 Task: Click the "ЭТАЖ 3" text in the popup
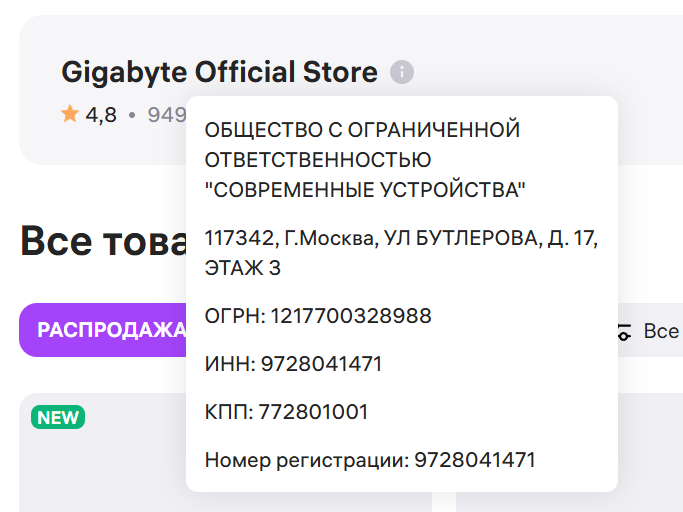[x=243, y=268]
